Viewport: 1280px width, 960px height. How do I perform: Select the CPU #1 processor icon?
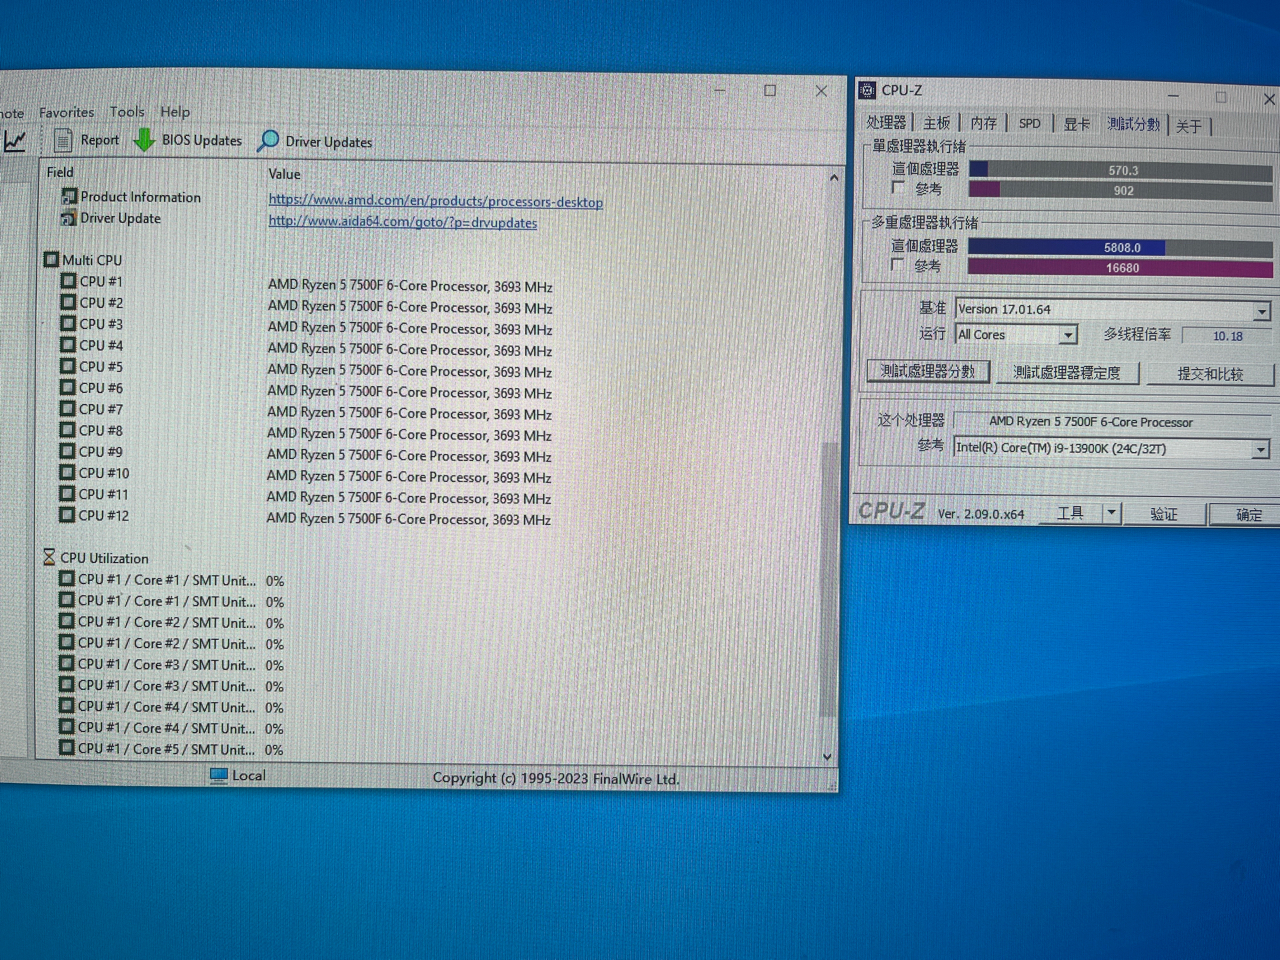coord(67,281)
